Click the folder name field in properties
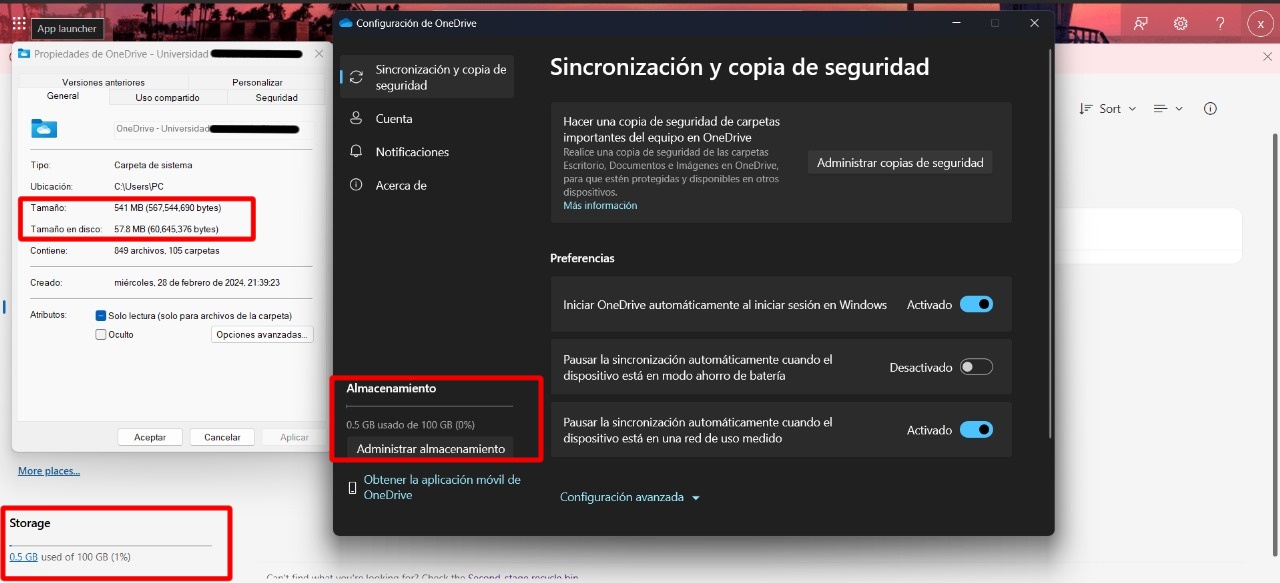This screenshot has width=1280, height=583. [213, 129]
